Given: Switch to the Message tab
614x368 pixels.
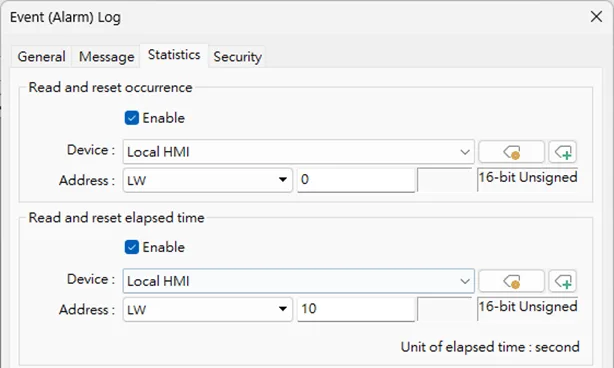Looking at the screenshot, I should pyautogui.click(x=107, y=57).
